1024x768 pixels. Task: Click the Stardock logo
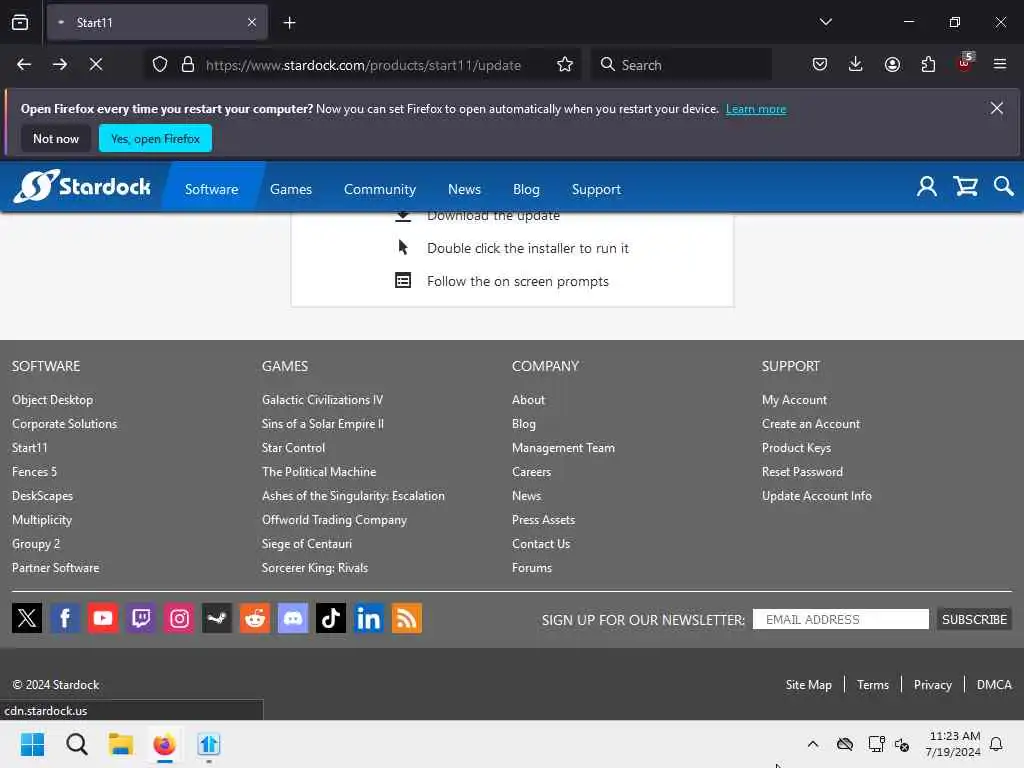(82, 186)
